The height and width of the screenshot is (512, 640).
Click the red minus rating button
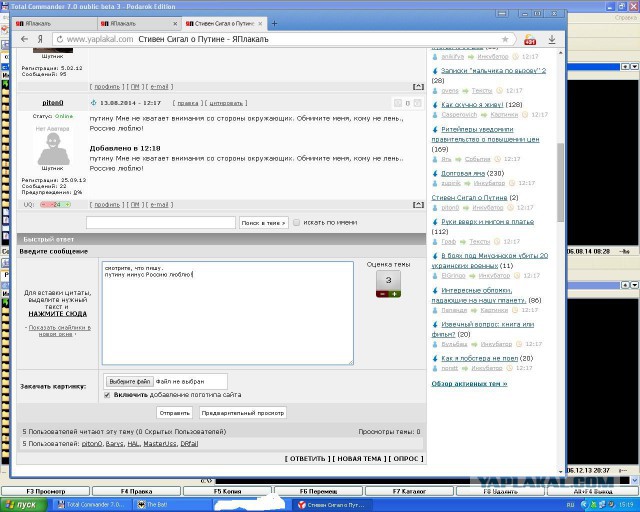click(x=381, y=293)
